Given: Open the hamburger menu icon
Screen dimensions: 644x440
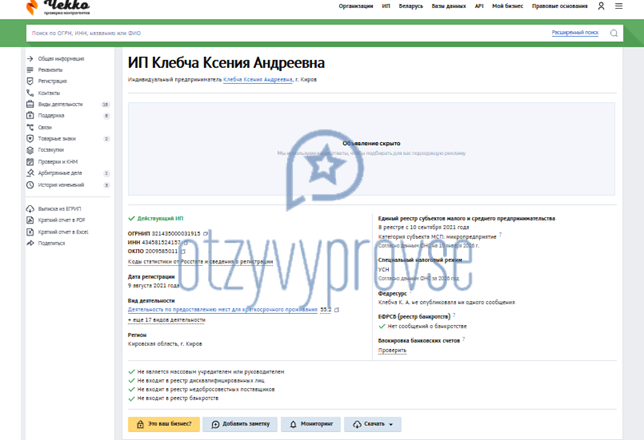Looking at the screenshot, I should 619,6.
